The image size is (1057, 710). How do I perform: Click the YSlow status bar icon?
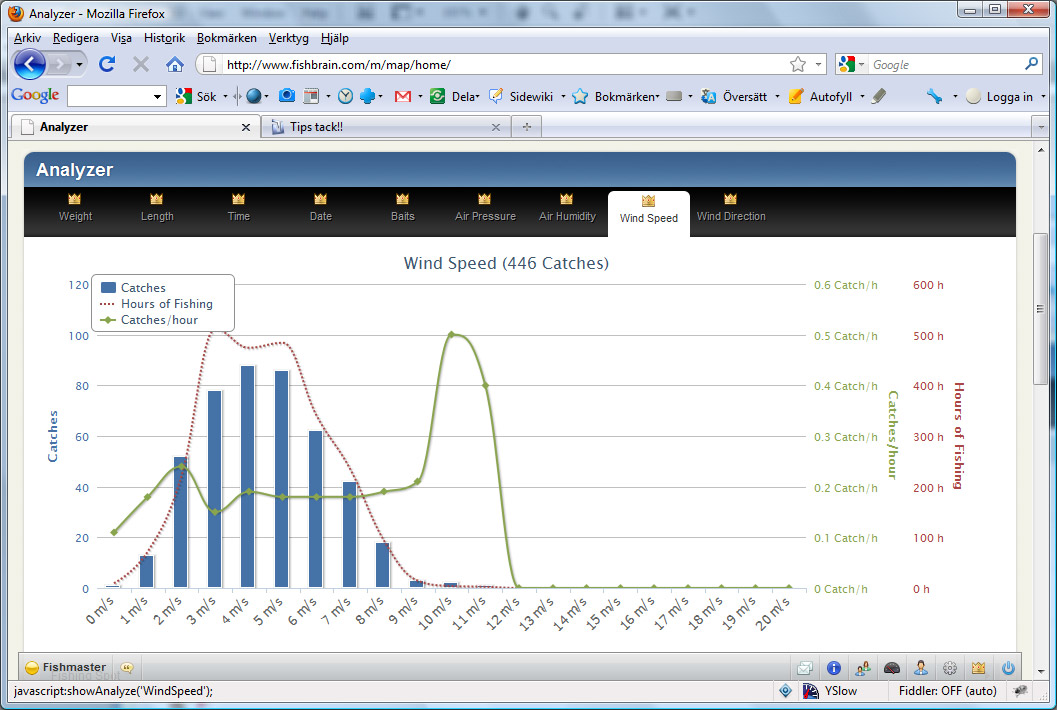click(x=813, y=691)
